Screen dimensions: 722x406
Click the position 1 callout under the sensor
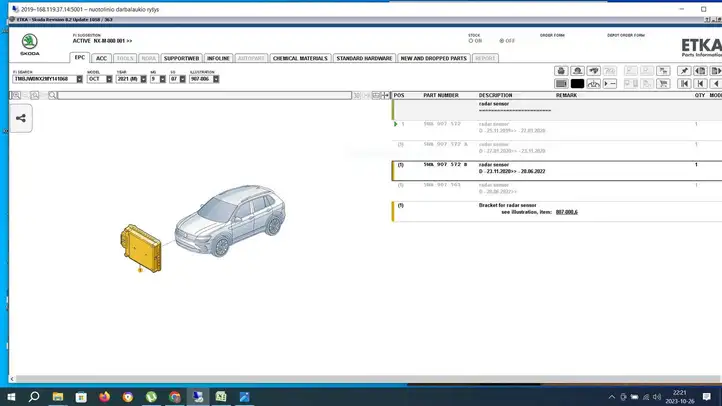pyautogui.click(x=140, y=270)
